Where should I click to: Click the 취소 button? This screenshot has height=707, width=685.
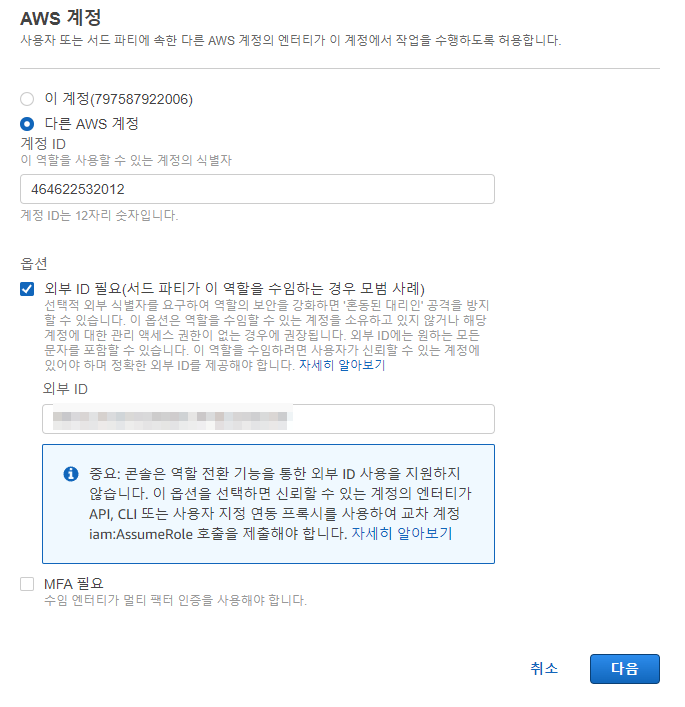tap(544, 668)
